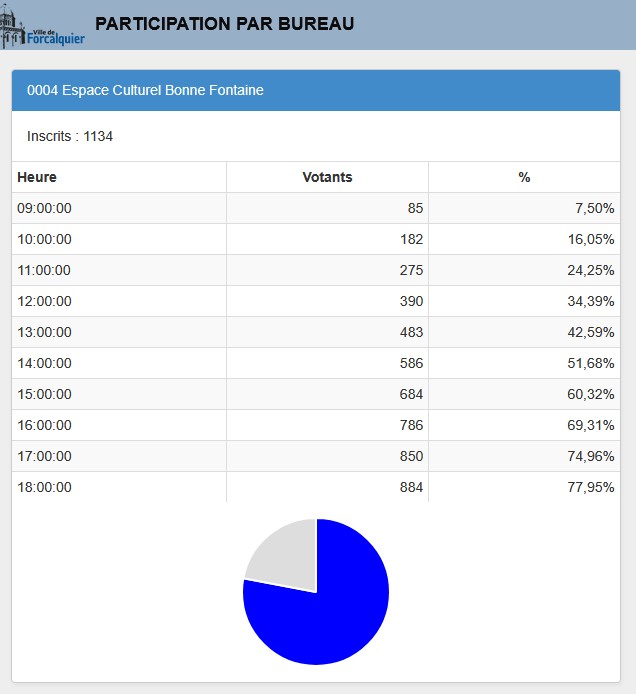Click the 60,32% percentage cell
The height and width of the screenshot is (694, 636).
(591, 394)
